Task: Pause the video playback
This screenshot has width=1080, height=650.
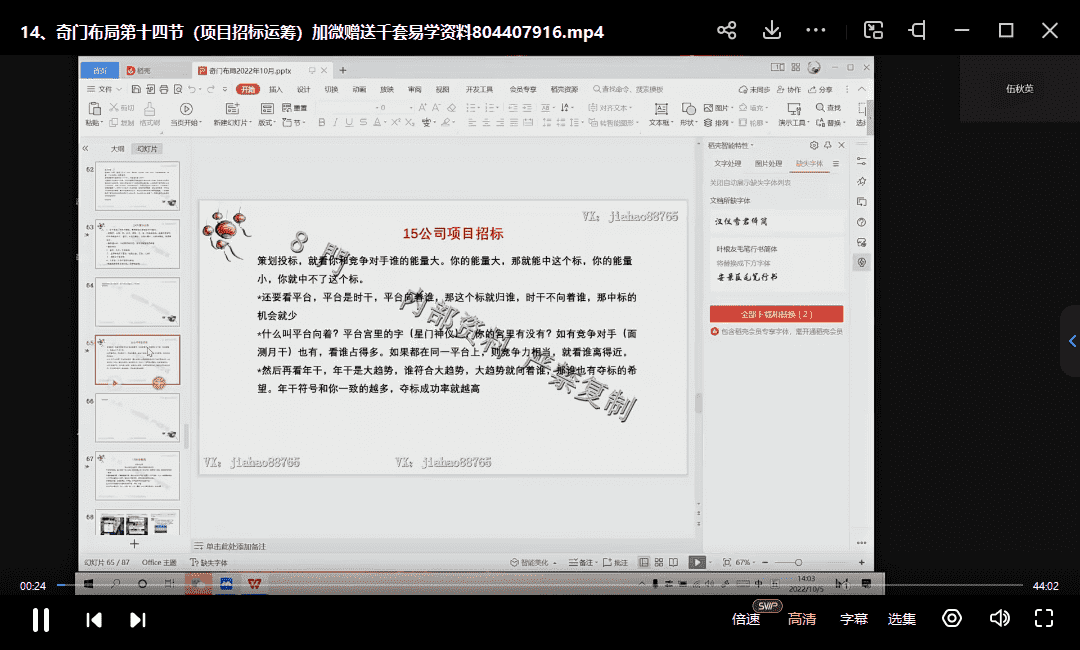Action: (x=41, y=619)
